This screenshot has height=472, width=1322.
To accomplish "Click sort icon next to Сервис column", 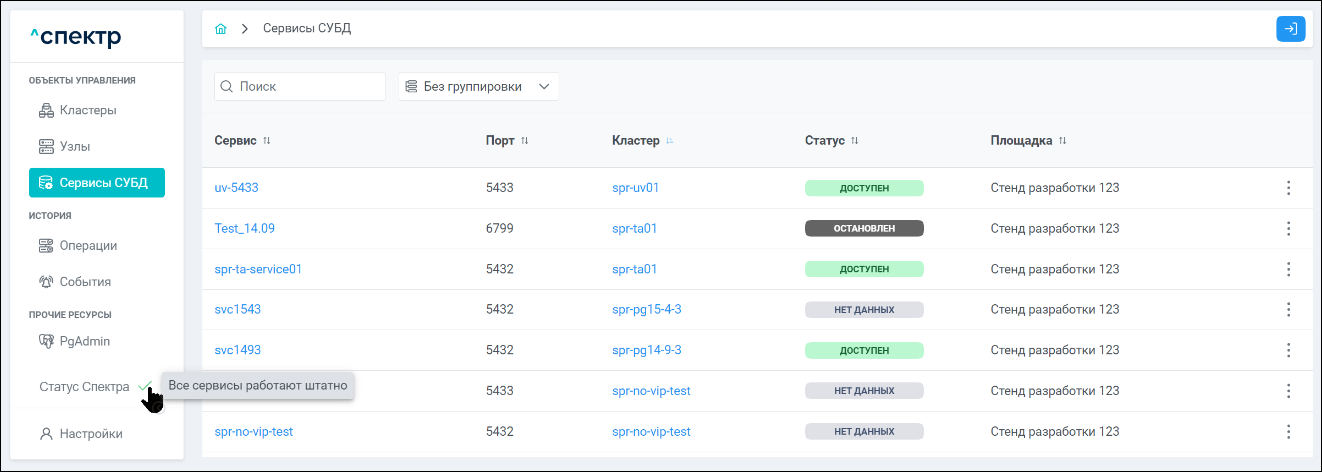I will pyautogui.click(x=267, y=141).
